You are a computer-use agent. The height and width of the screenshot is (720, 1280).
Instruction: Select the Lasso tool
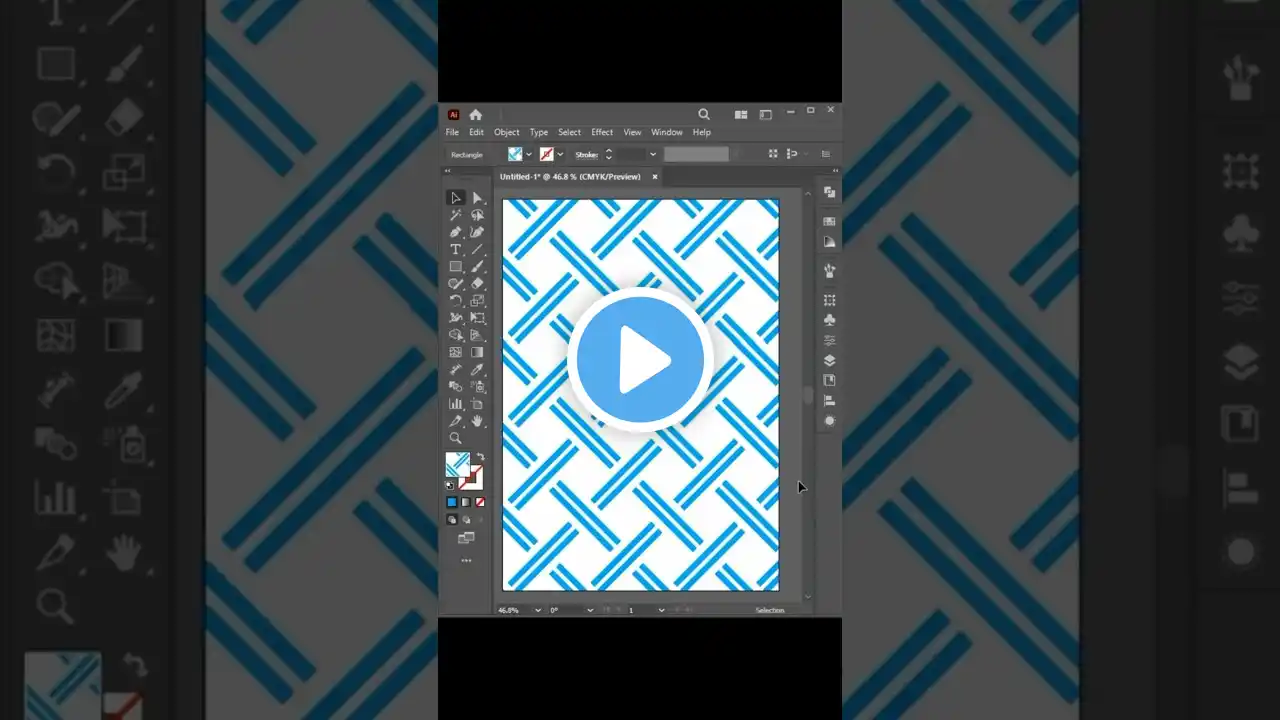click(x=478, y=215)
